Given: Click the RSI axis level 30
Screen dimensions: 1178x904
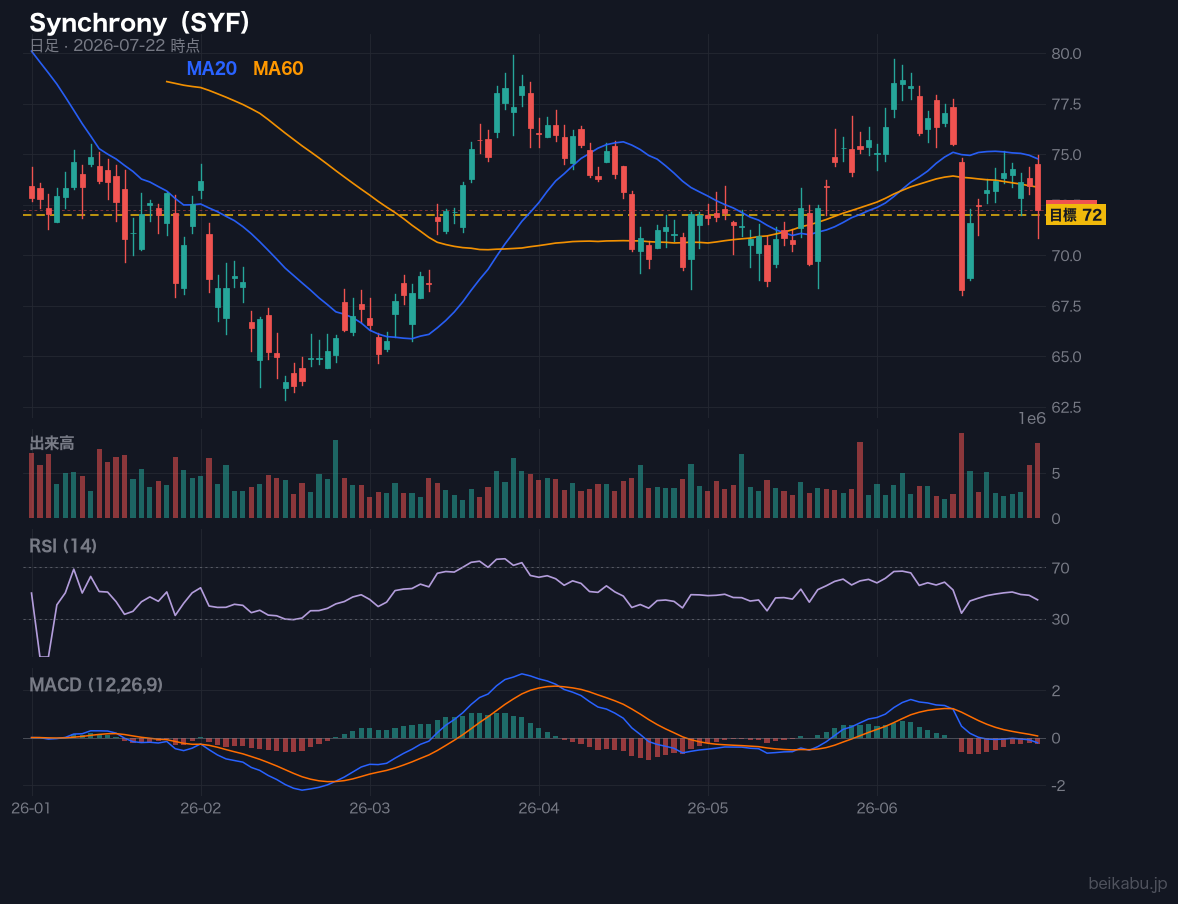Looking at the screenshot, I should (1060, 619).
